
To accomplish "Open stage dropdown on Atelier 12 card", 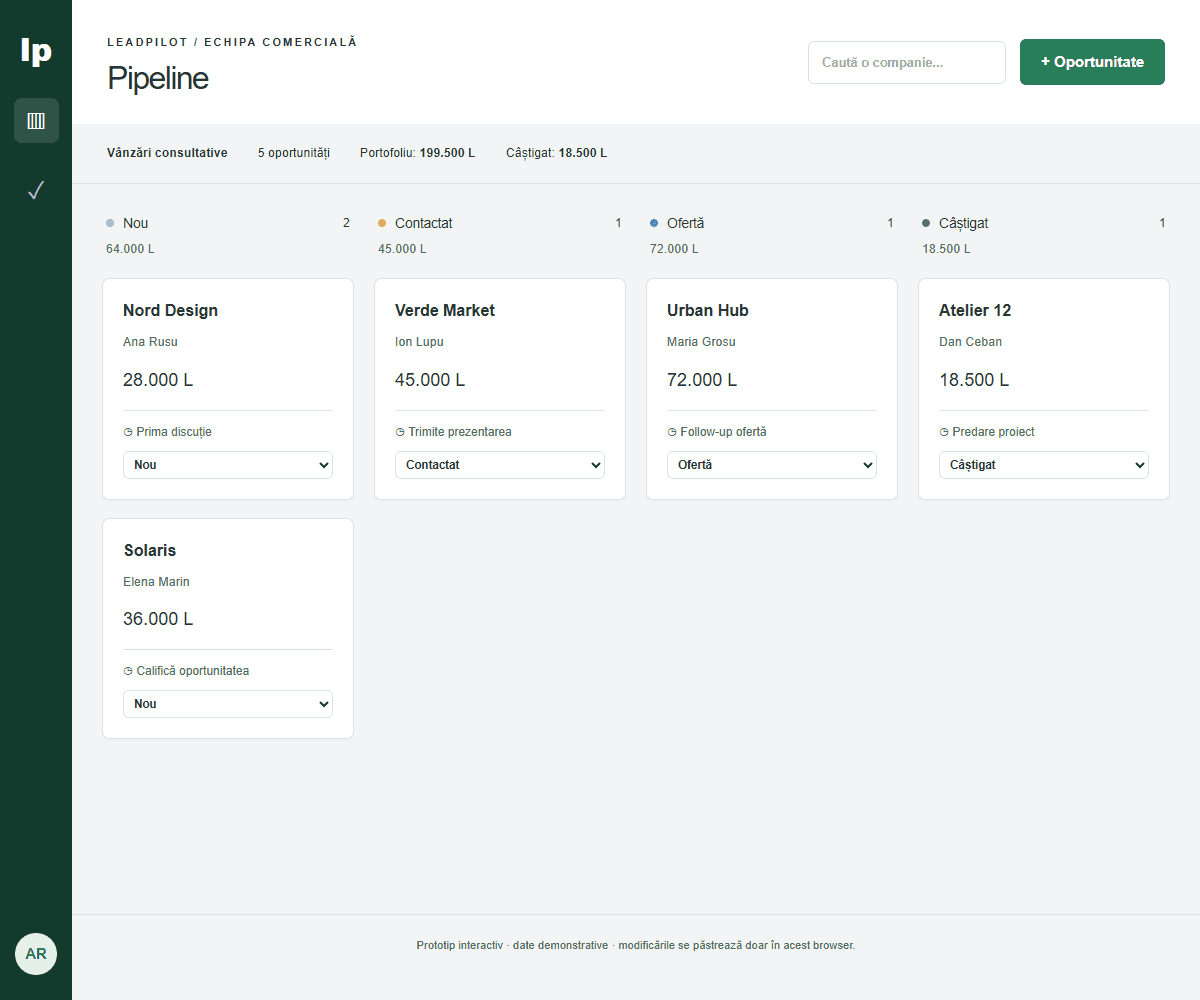I will tap(1044, 465).
